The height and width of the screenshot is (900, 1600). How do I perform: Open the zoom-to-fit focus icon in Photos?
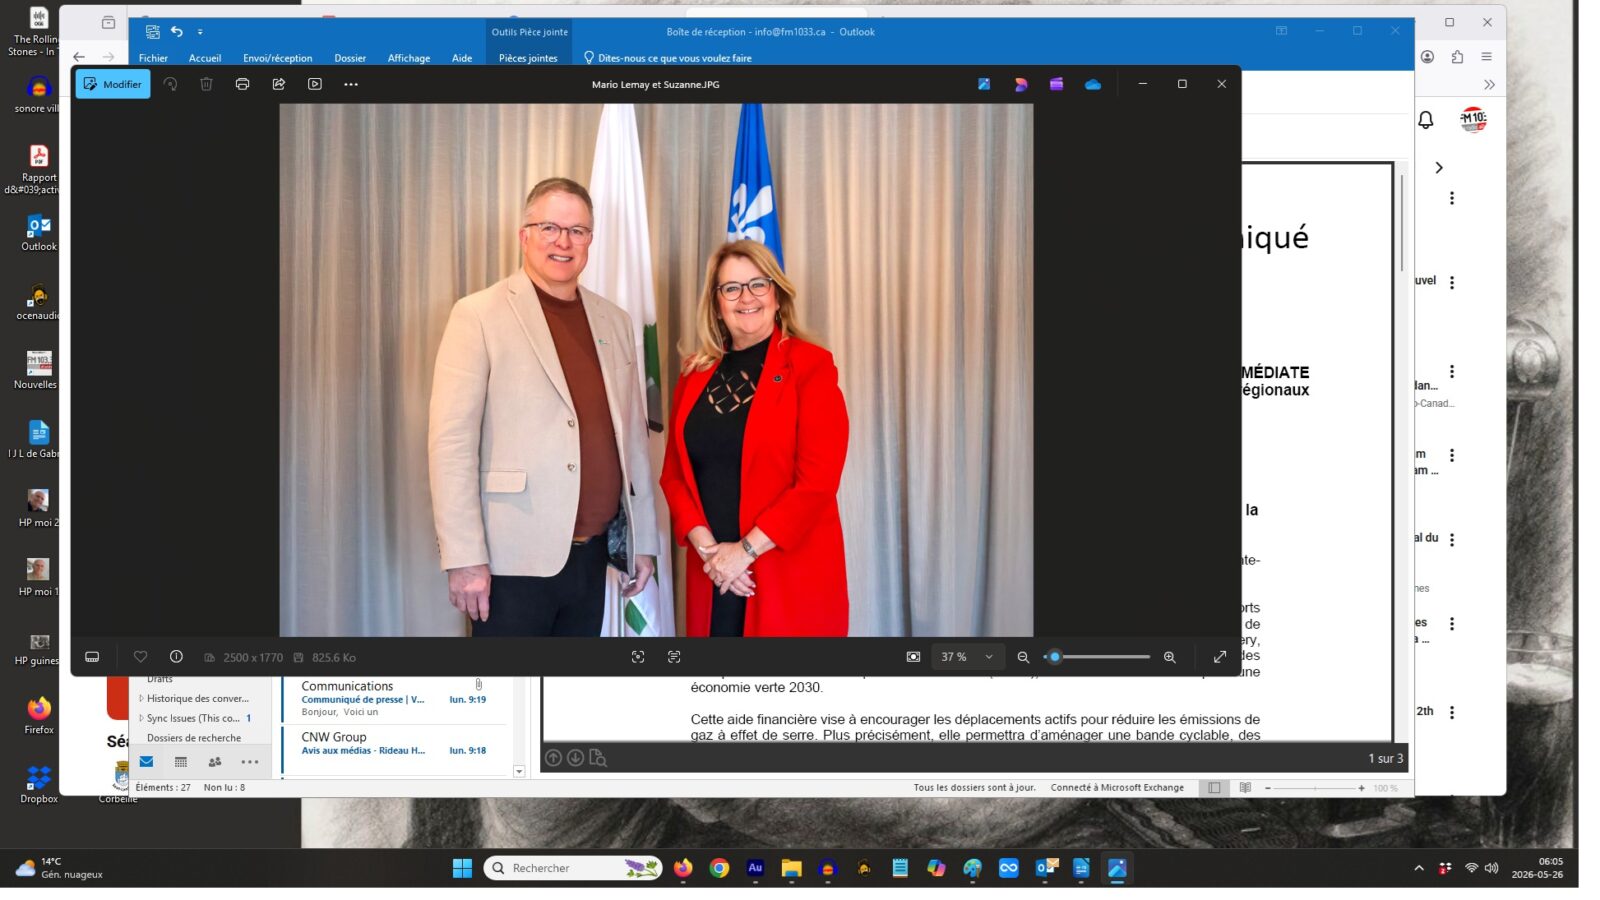(638, 657)
